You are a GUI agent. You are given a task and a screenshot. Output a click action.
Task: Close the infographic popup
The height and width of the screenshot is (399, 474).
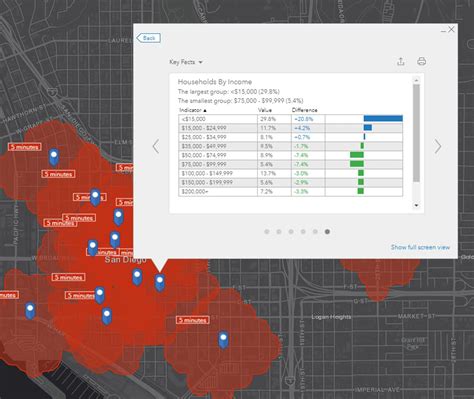(451, 29)
